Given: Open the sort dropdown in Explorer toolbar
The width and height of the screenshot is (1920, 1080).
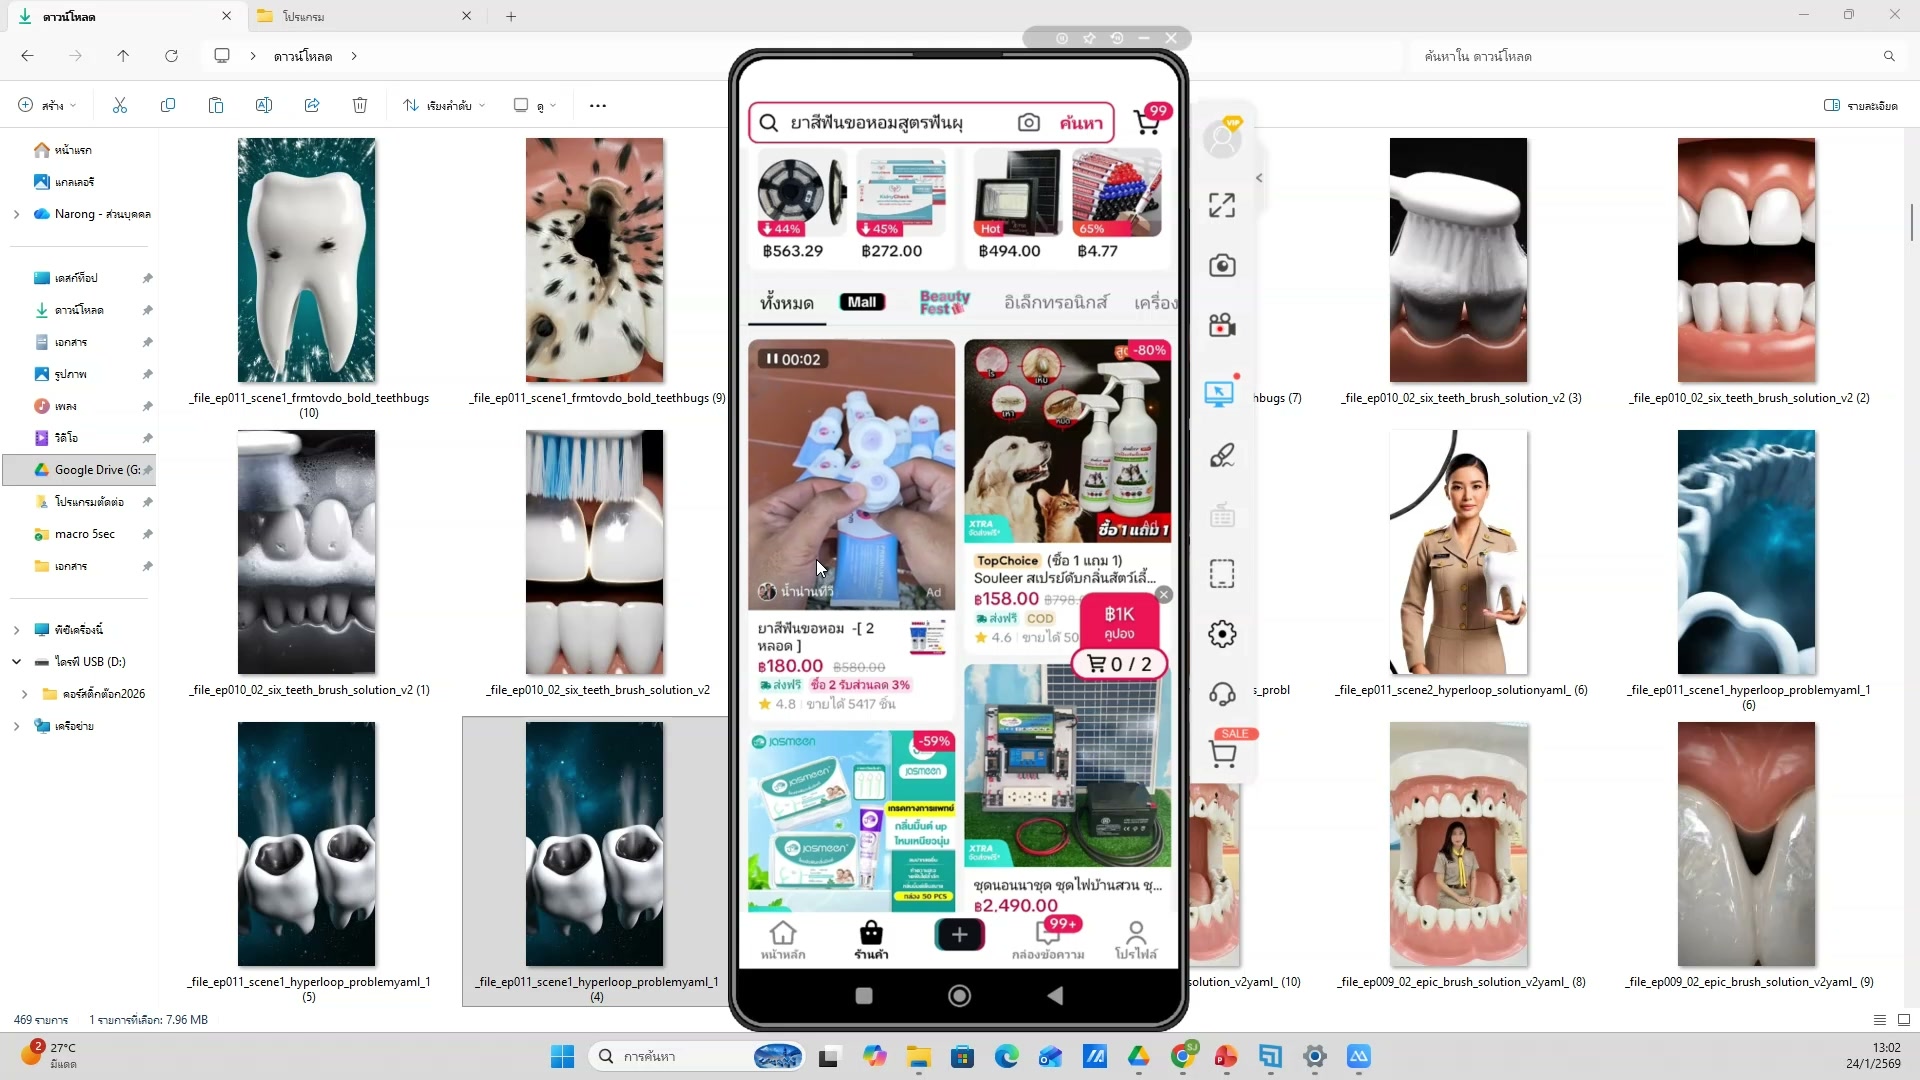Looking at the screenshot, I should [x=444, y=105].
